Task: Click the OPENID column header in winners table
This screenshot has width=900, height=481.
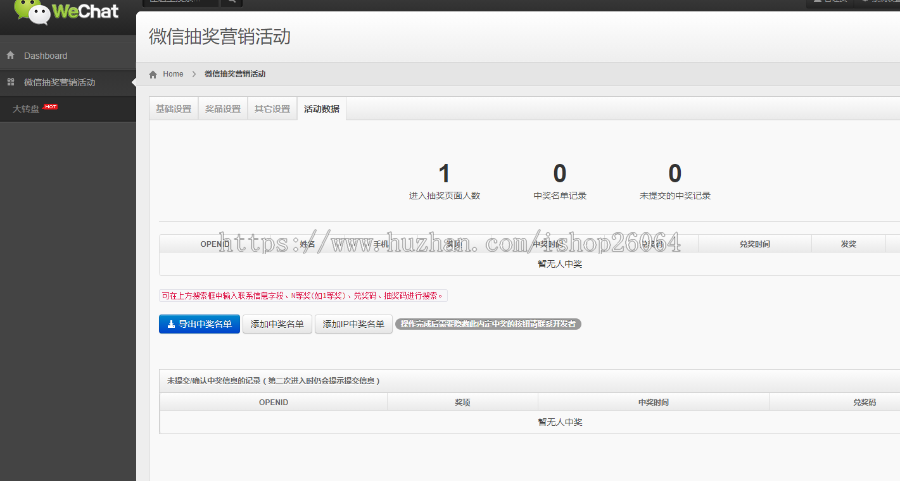Action: pos(215,244)
